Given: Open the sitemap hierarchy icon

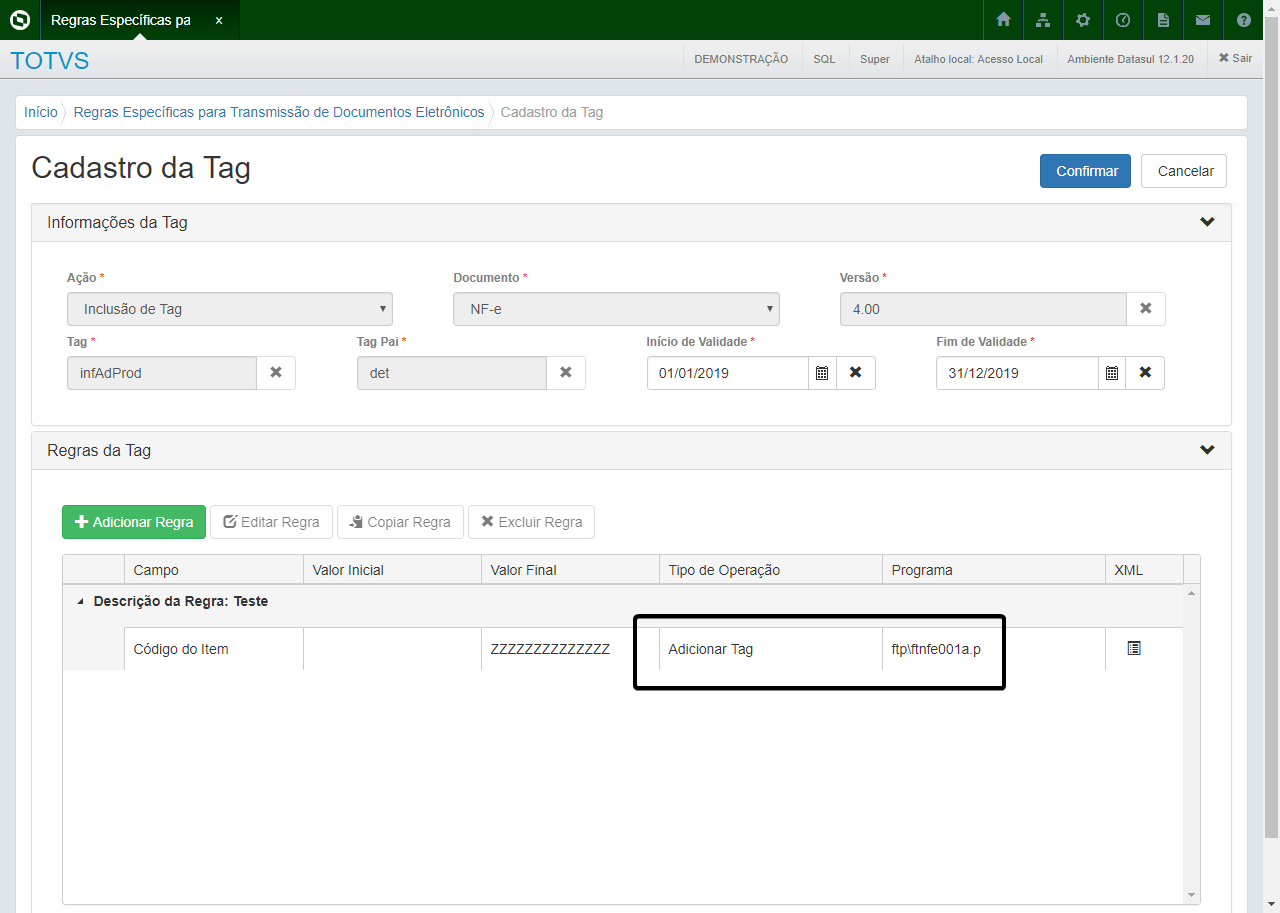Looking at the screenshot, I should tap(1043, 20).
